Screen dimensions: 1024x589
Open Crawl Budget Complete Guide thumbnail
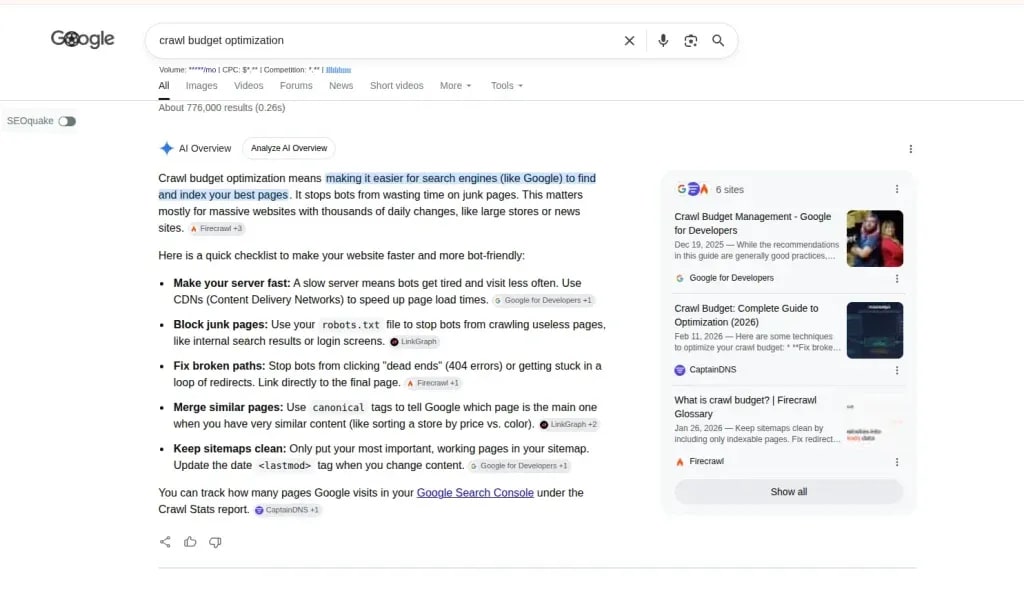tap(874, 330)
